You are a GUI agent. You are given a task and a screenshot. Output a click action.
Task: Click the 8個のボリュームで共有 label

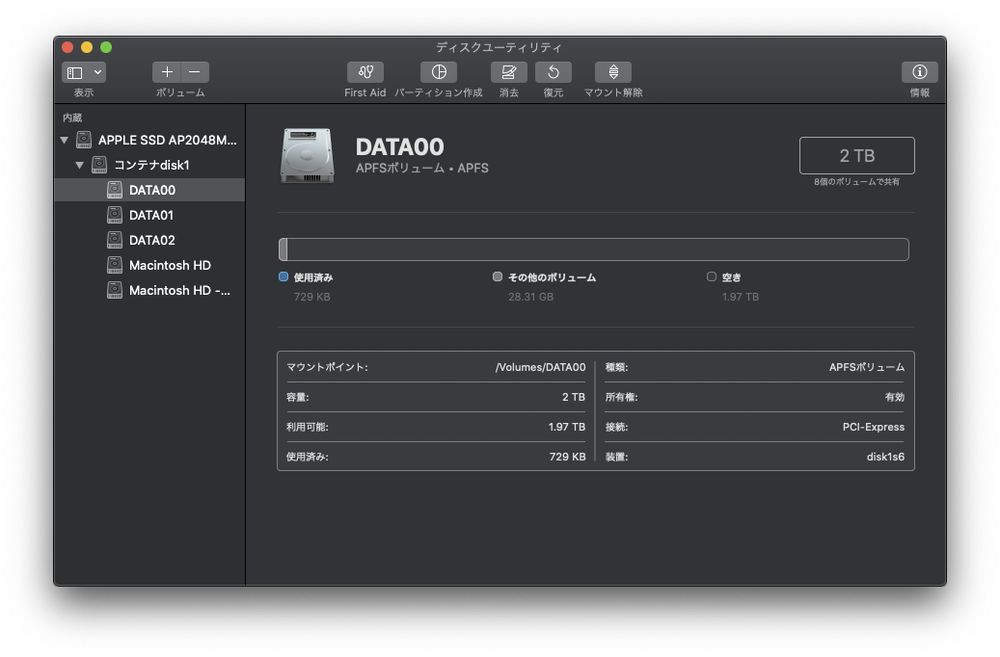point(857,182)
